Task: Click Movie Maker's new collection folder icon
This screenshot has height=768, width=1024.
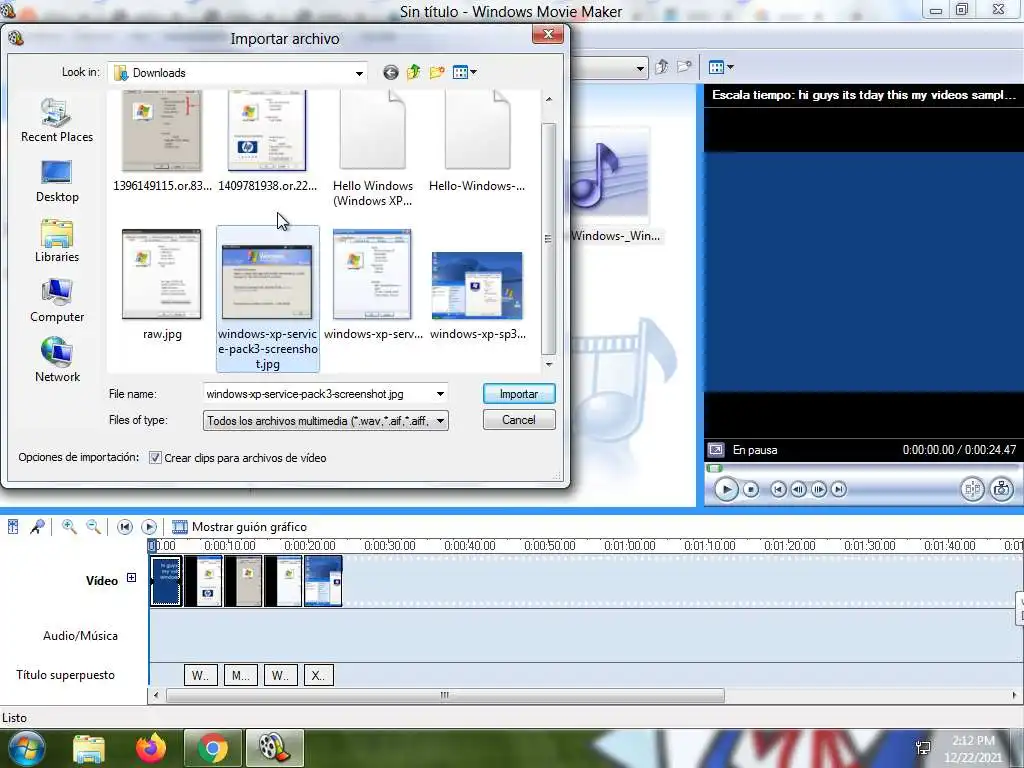Action: click(x=684, y=67)
